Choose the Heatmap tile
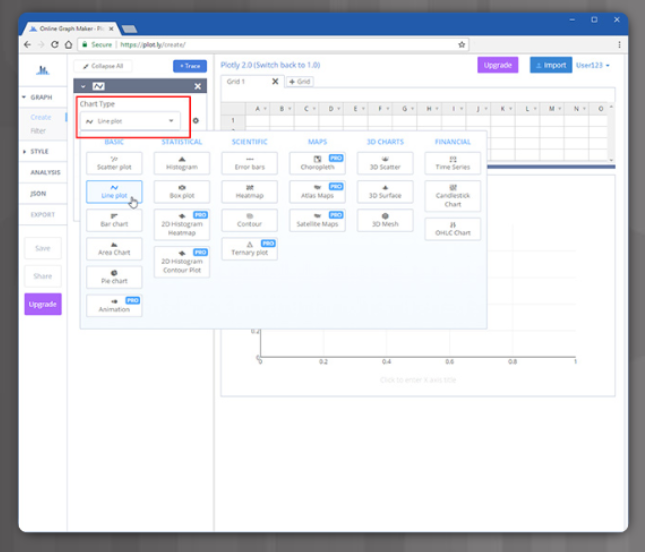Screen dimensions: 645x552 click(x=249, y=192)
